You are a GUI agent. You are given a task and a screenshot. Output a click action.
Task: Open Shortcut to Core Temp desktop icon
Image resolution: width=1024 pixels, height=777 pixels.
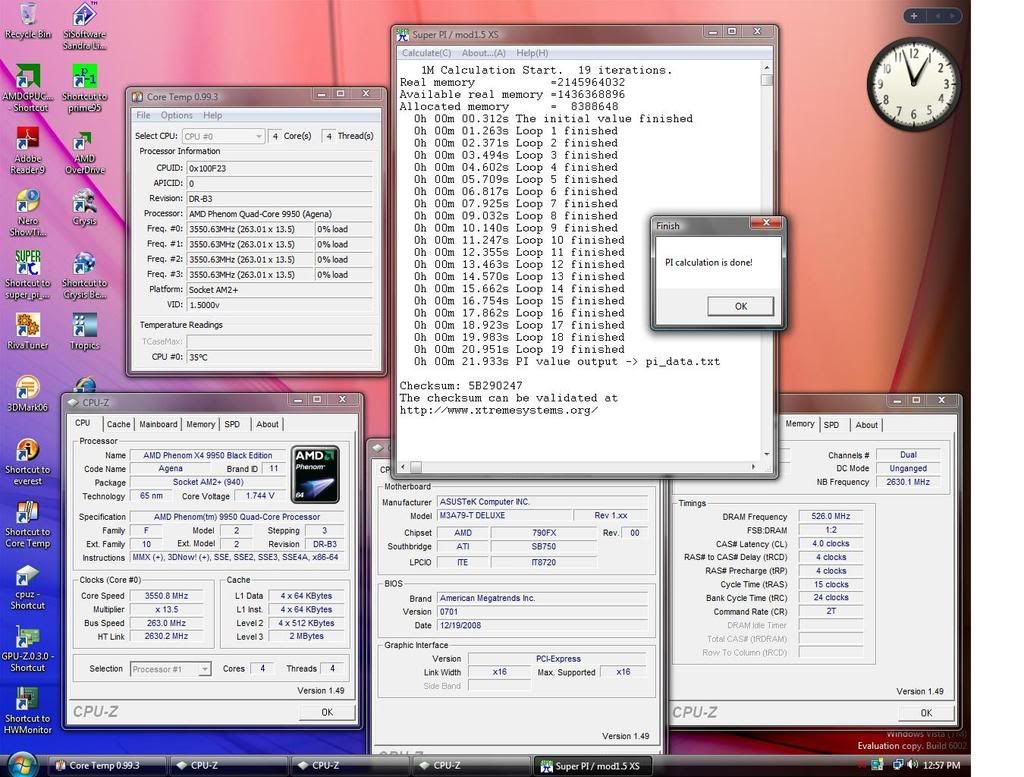(x=27, y=524)
